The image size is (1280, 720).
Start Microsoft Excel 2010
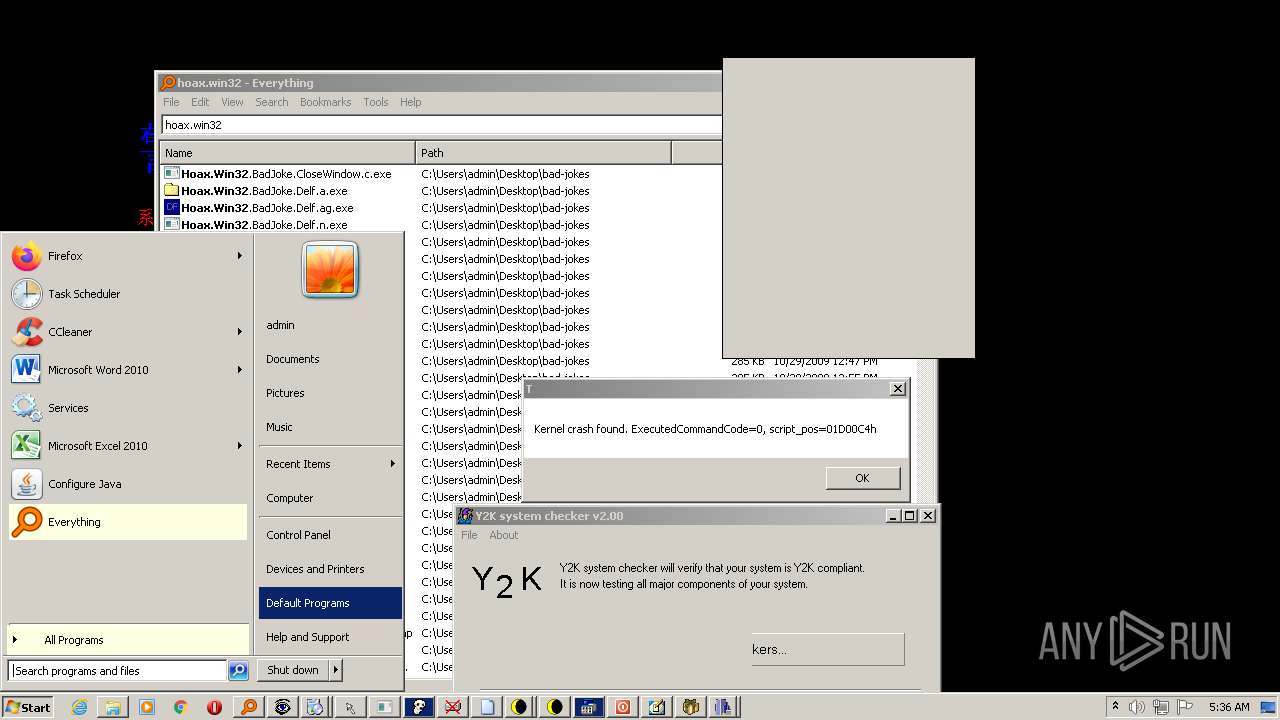[x=127, y=446]
